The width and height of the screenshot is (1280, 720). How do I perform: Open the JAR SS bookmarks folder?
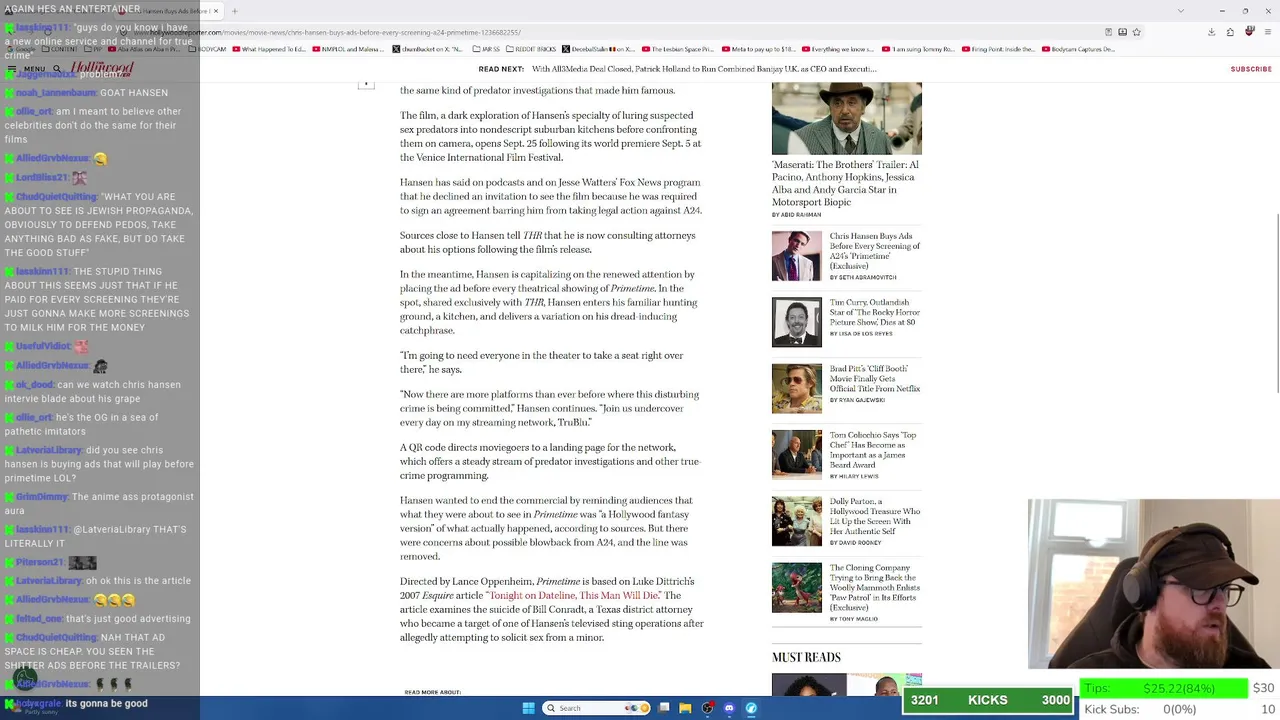487,49
